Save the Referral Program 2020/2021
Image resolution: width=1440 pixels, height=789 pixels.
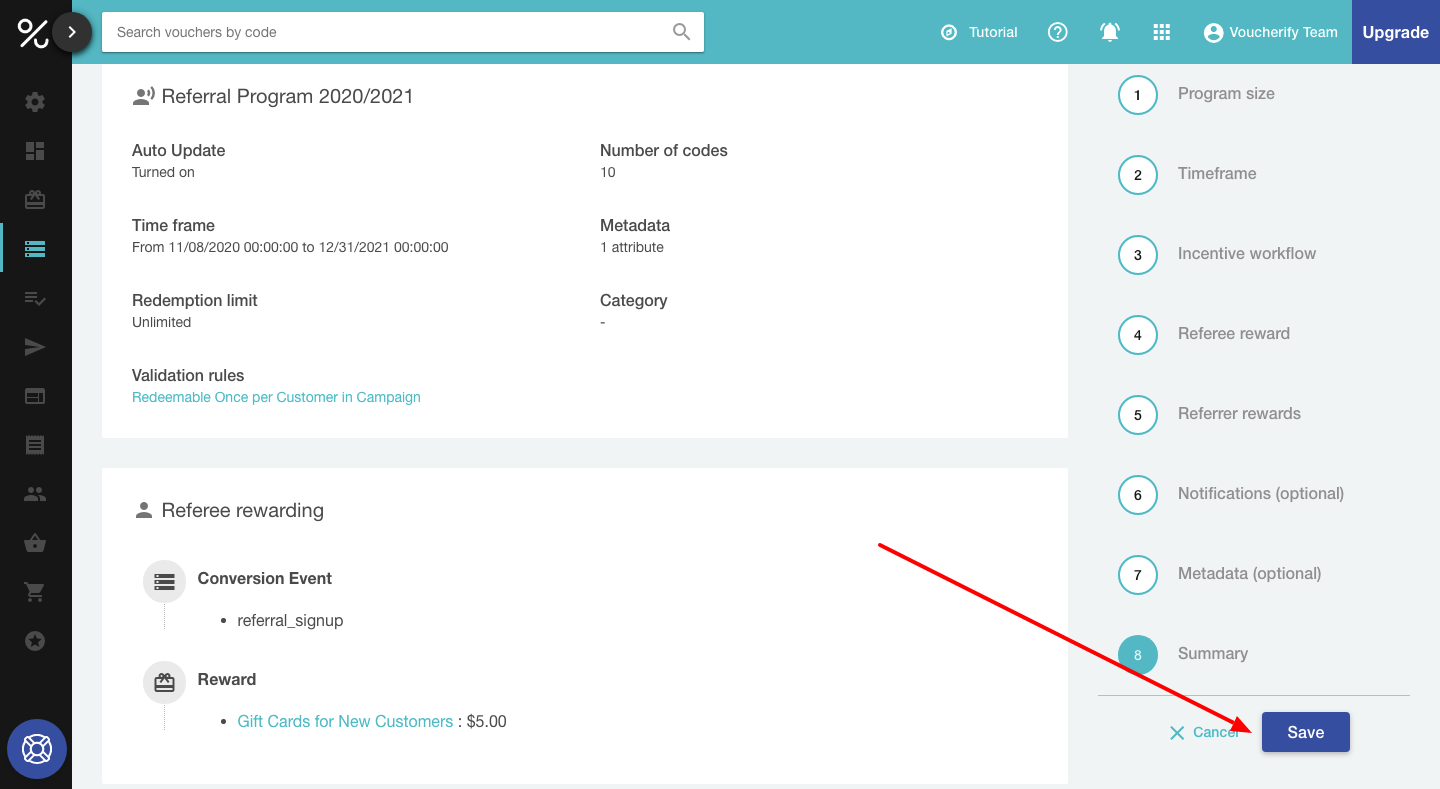pyautogui.click(x=1305, y=731)
